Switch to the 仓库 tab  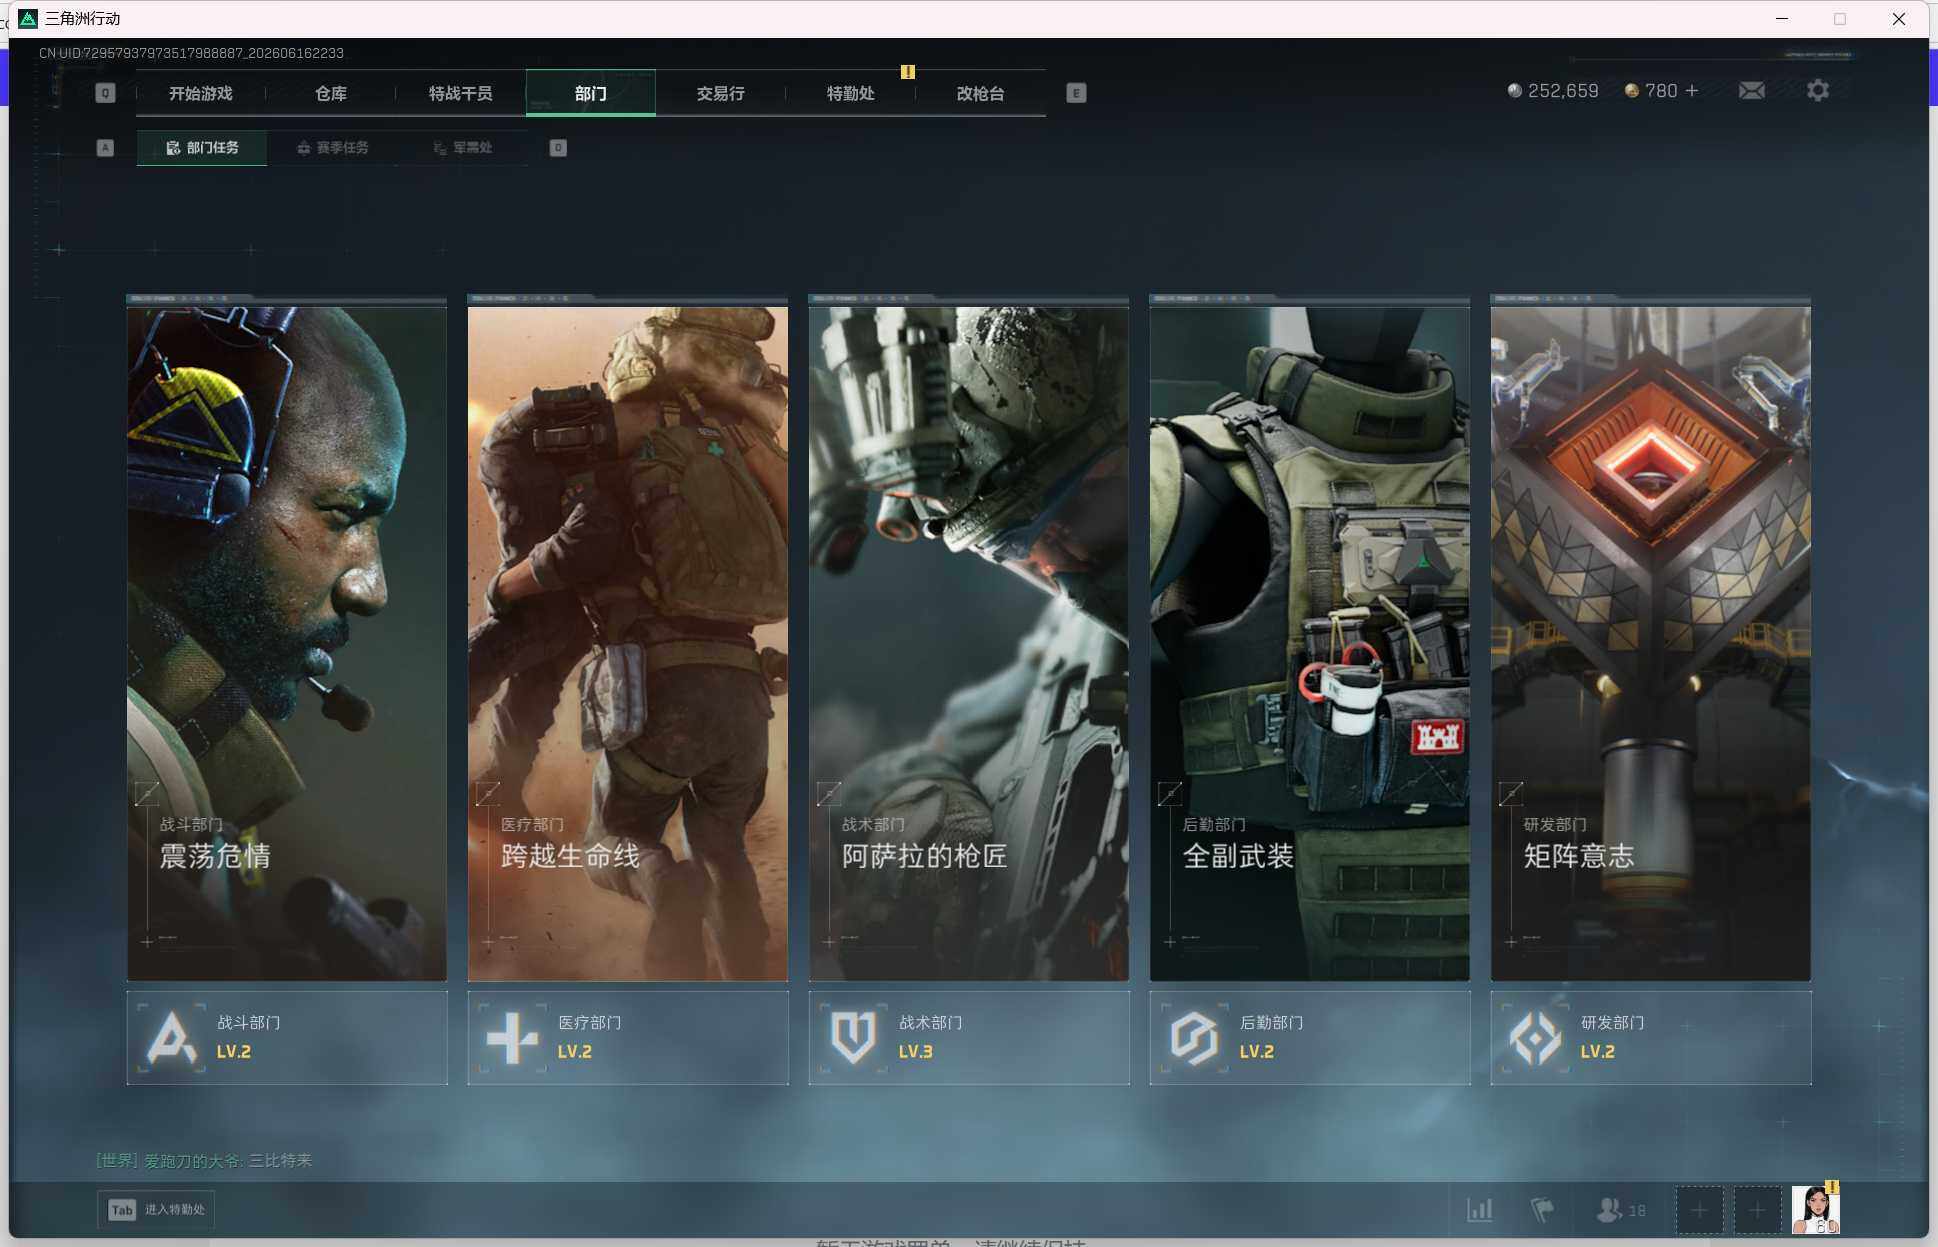point(331,93)
